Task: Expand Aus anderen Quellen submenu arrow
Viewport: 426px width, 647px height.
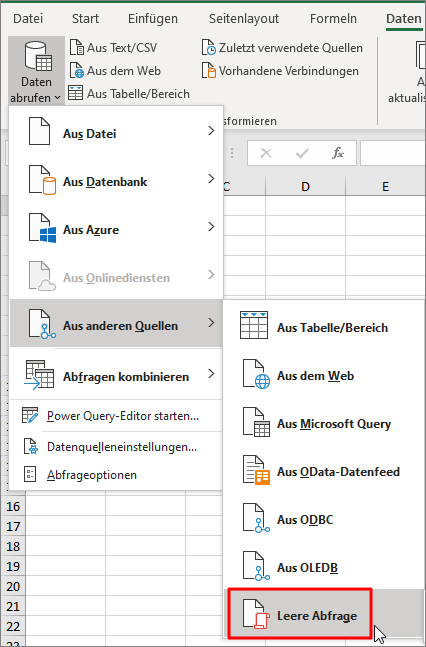Action: [x=211, y=322]
